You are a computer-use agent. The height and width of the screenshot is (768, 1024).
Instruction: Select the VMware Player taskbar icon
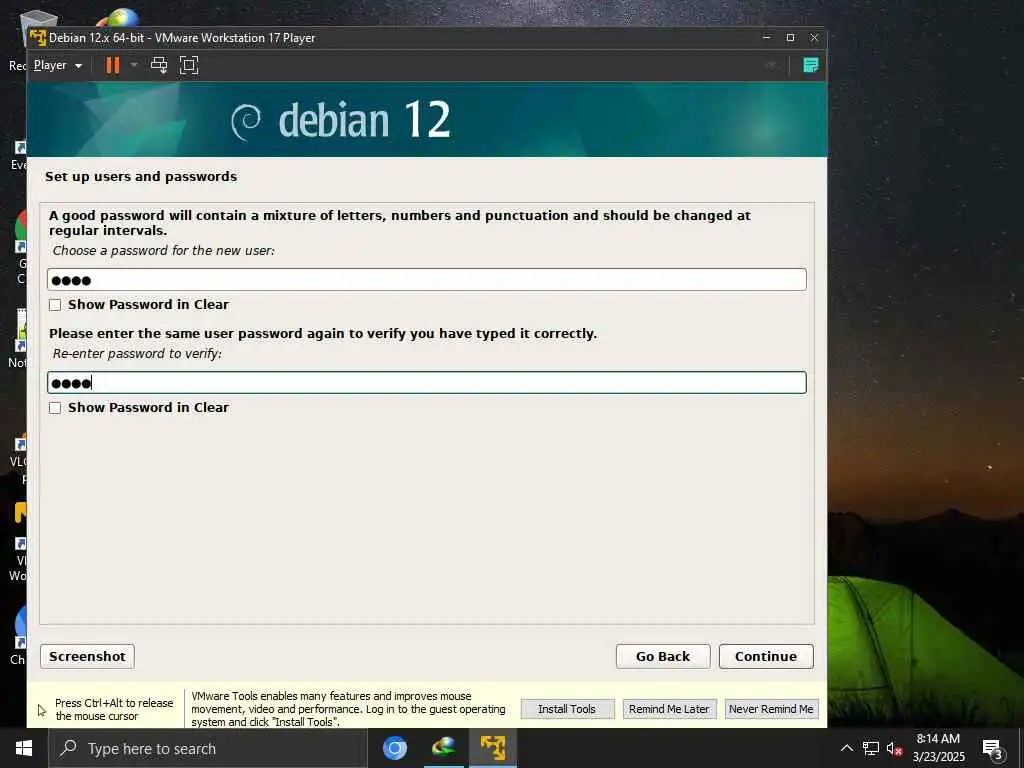(x=492, y=748)
